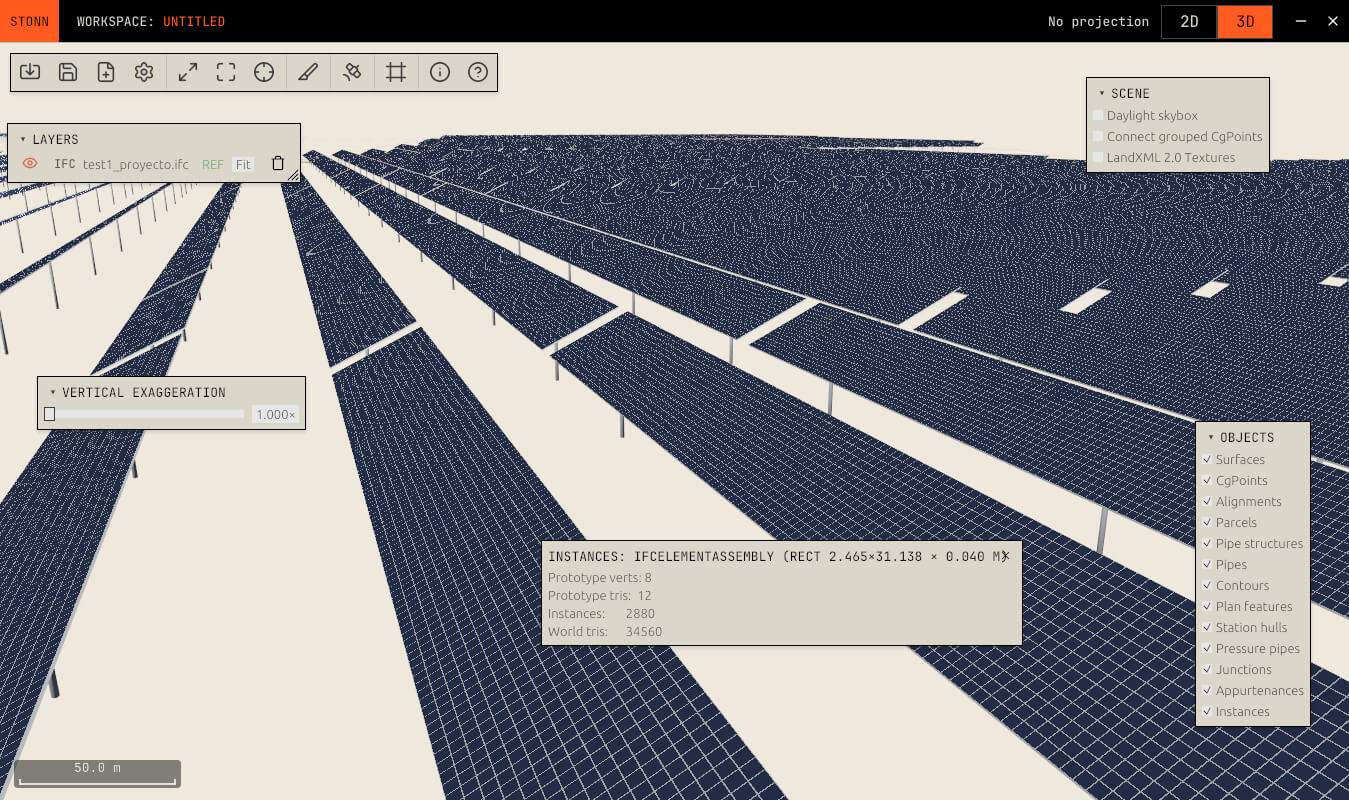Switch to 2D view tab
The height and width of the screenshot is (800, 1349).
[1189, 22]
